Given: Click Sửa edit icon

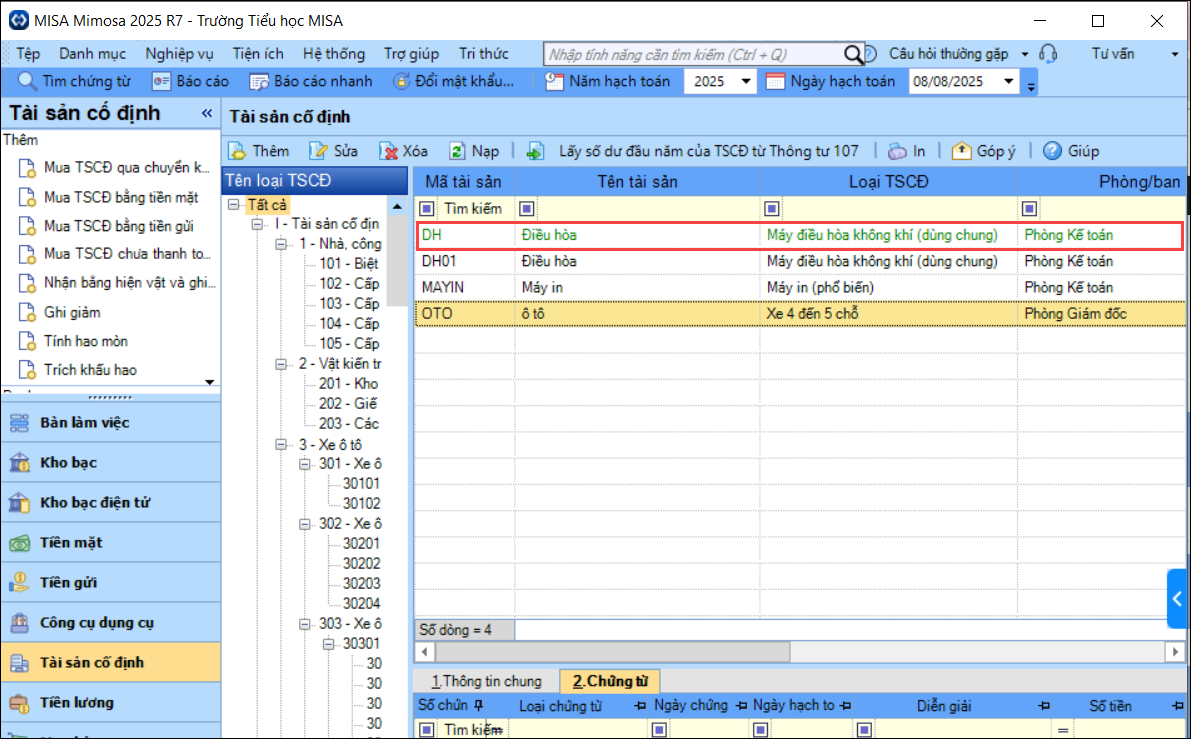Looking at the screenshot, I should click(x=317, y=151).
